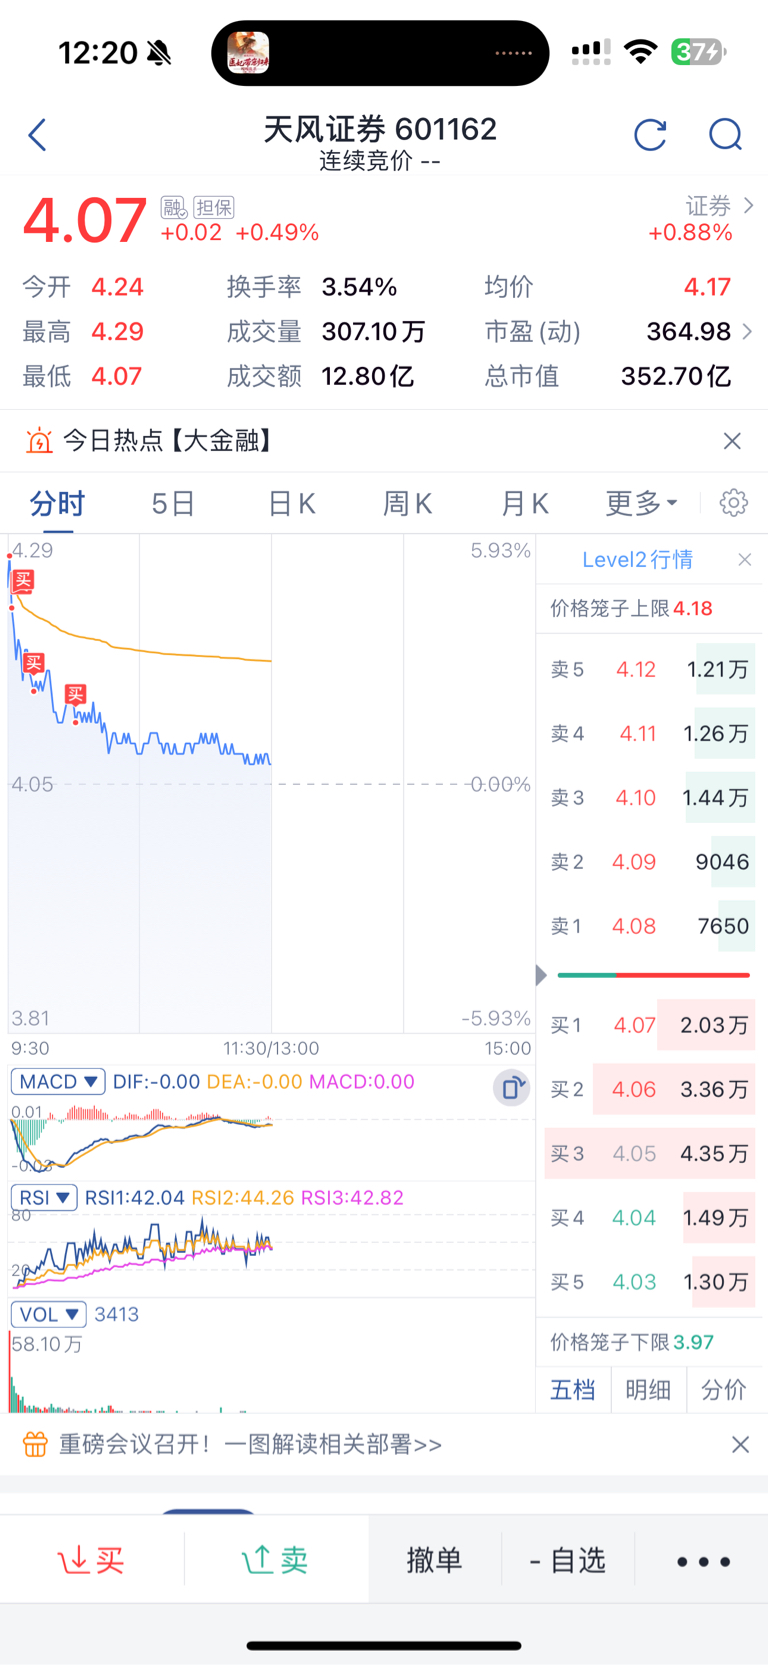Tap the rotate chart icon beside MACD

[511, 1088]
